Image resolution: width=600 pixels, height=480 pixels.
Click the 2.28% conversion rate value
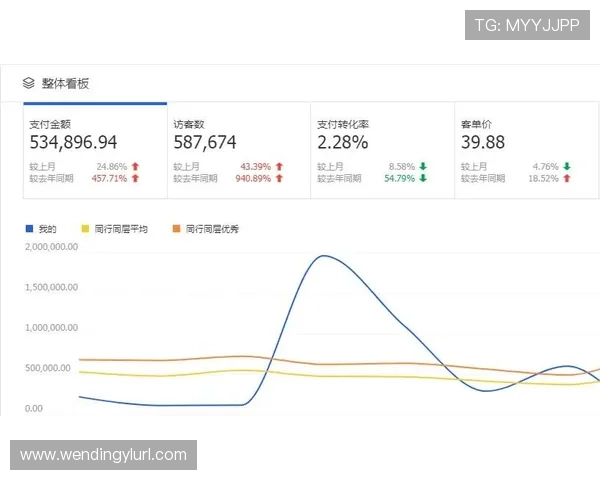coord(343,142)
